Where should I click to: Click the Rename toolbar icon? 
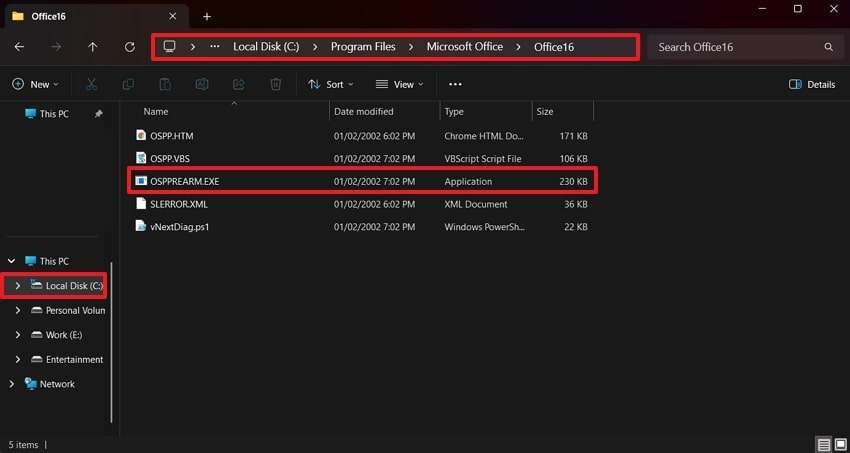(202, 85)
